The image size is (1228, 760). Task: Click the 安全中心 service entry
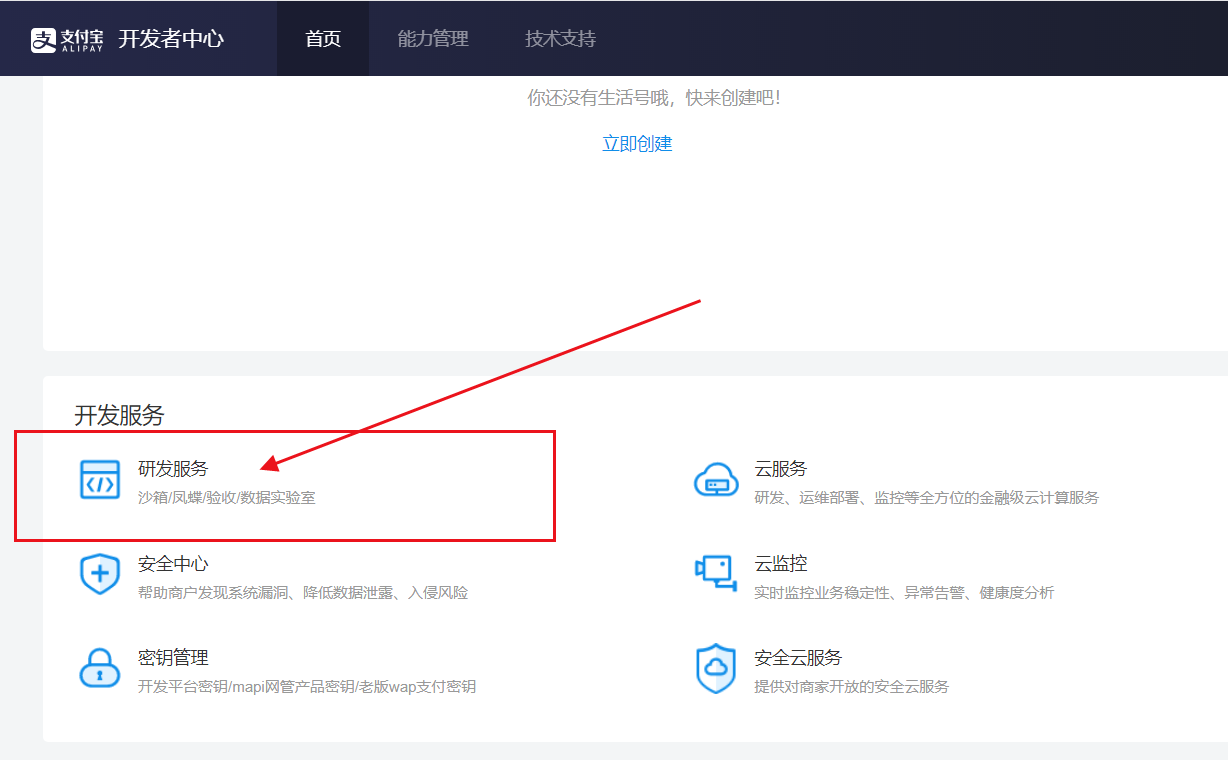(x=172, y=563)
